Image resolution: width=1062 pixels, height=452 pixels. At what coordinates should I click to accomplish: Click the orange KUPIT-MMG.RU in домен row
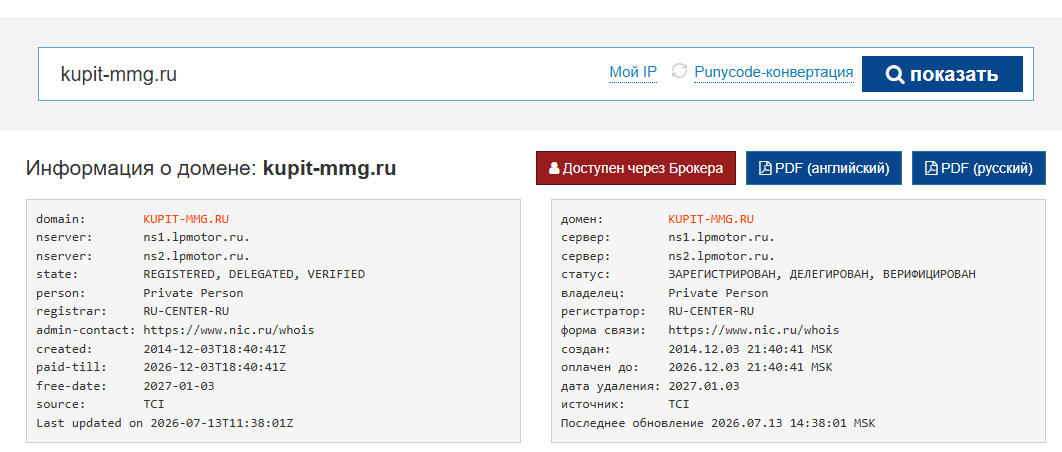click(710, 219)
